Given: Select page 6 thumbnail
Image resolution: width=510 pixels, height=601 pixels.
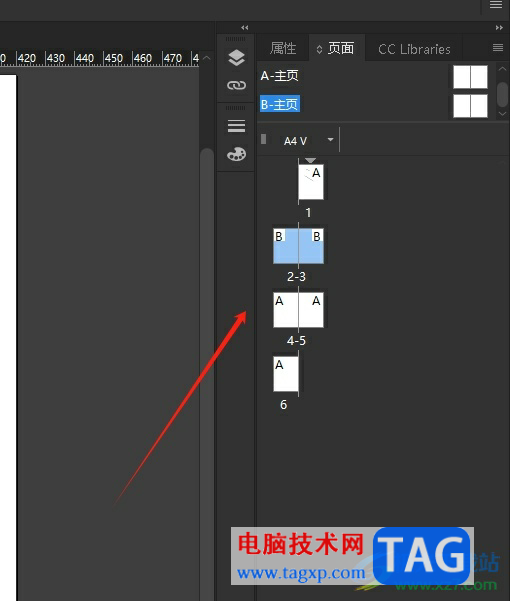Looking at the screenshot, I should (x=286, y=374).
